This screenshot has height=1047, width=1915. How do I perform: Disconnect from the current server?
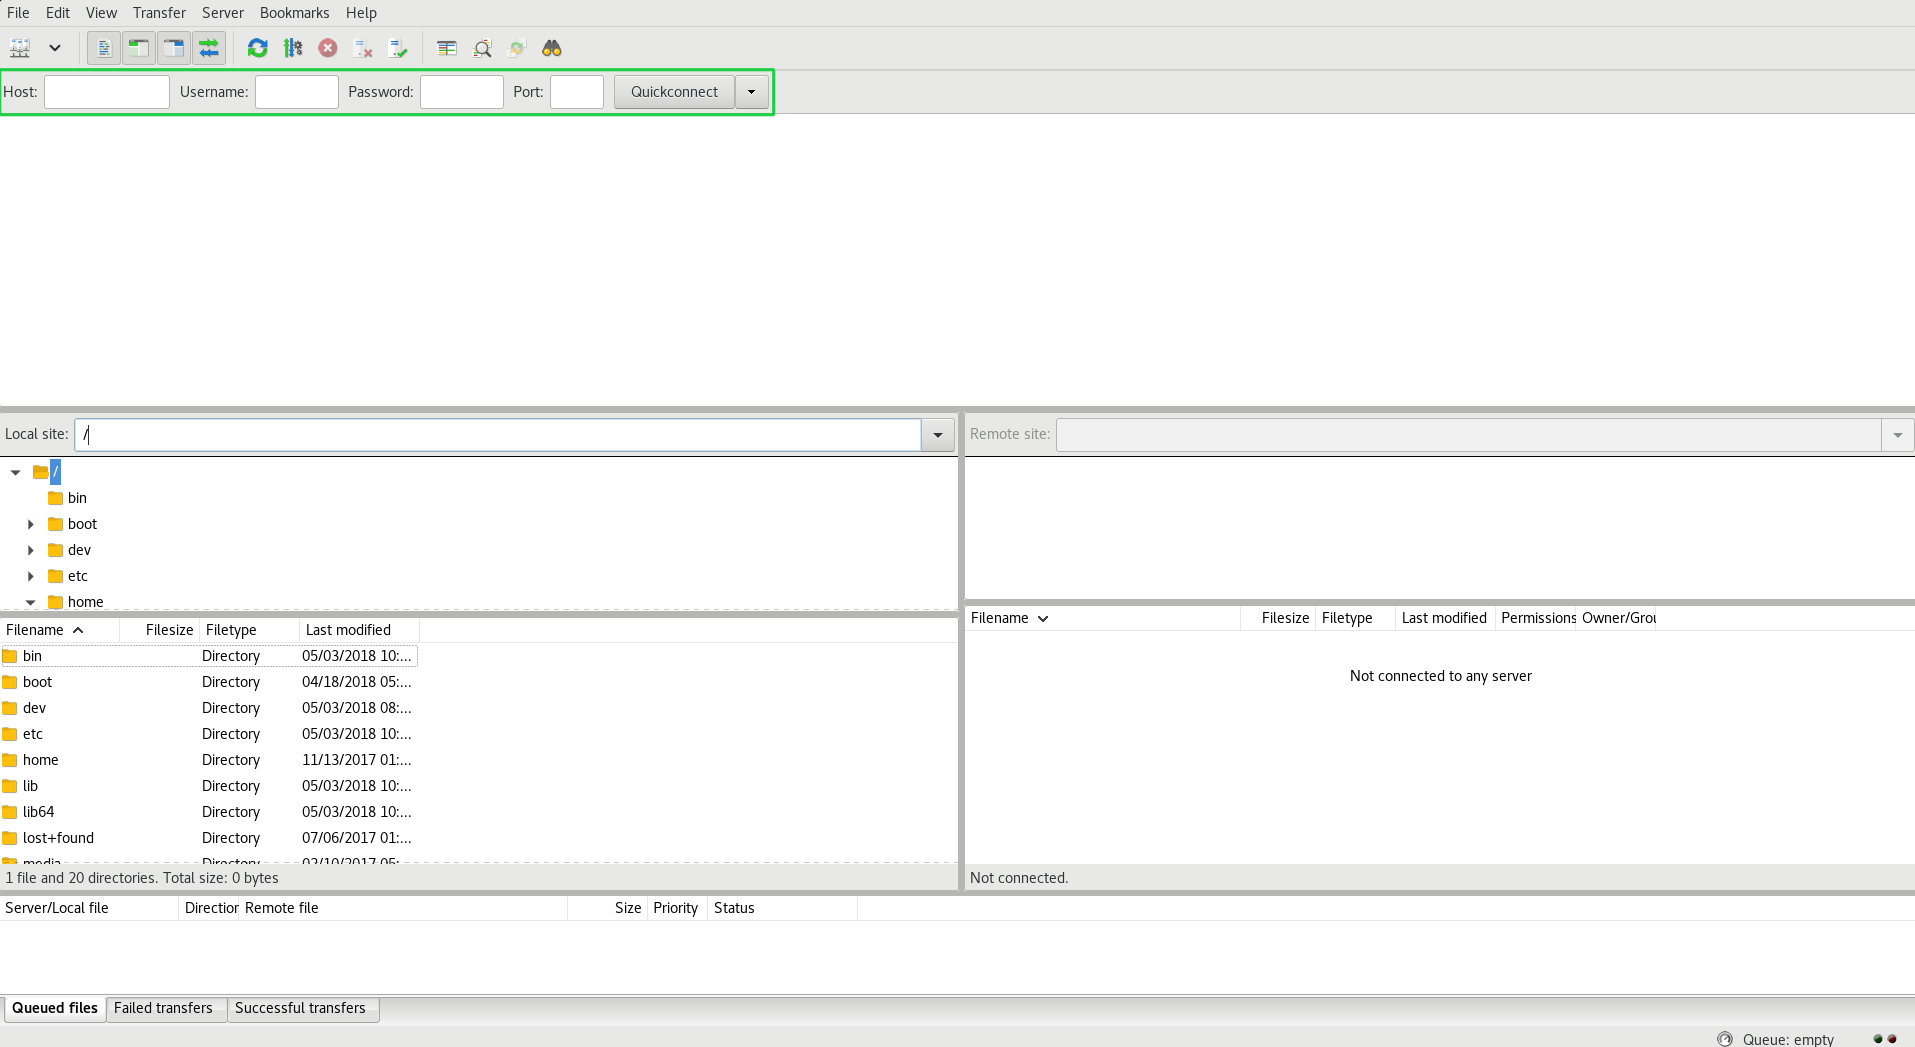click(362, 48)
